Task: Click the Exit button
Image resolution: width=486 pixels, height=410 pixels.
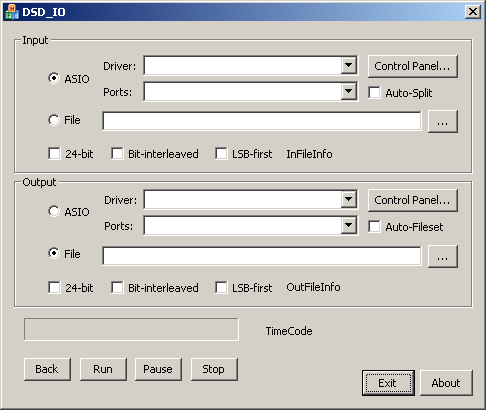Action: pyautogui.click(x=388, y=383)
